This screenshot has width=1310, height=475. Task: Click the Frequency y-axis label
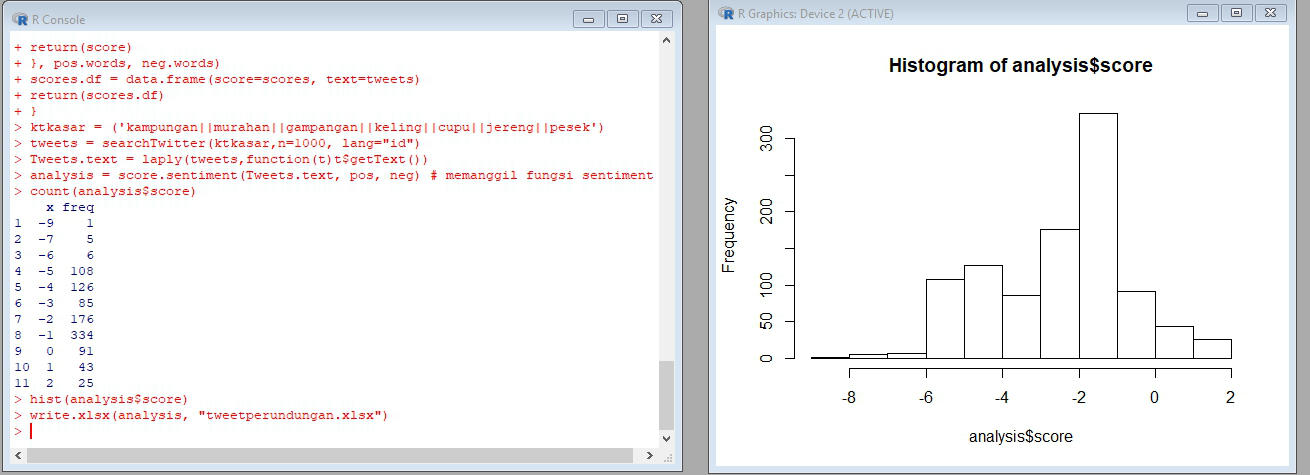pyautogui.click(x=729, y=236)
